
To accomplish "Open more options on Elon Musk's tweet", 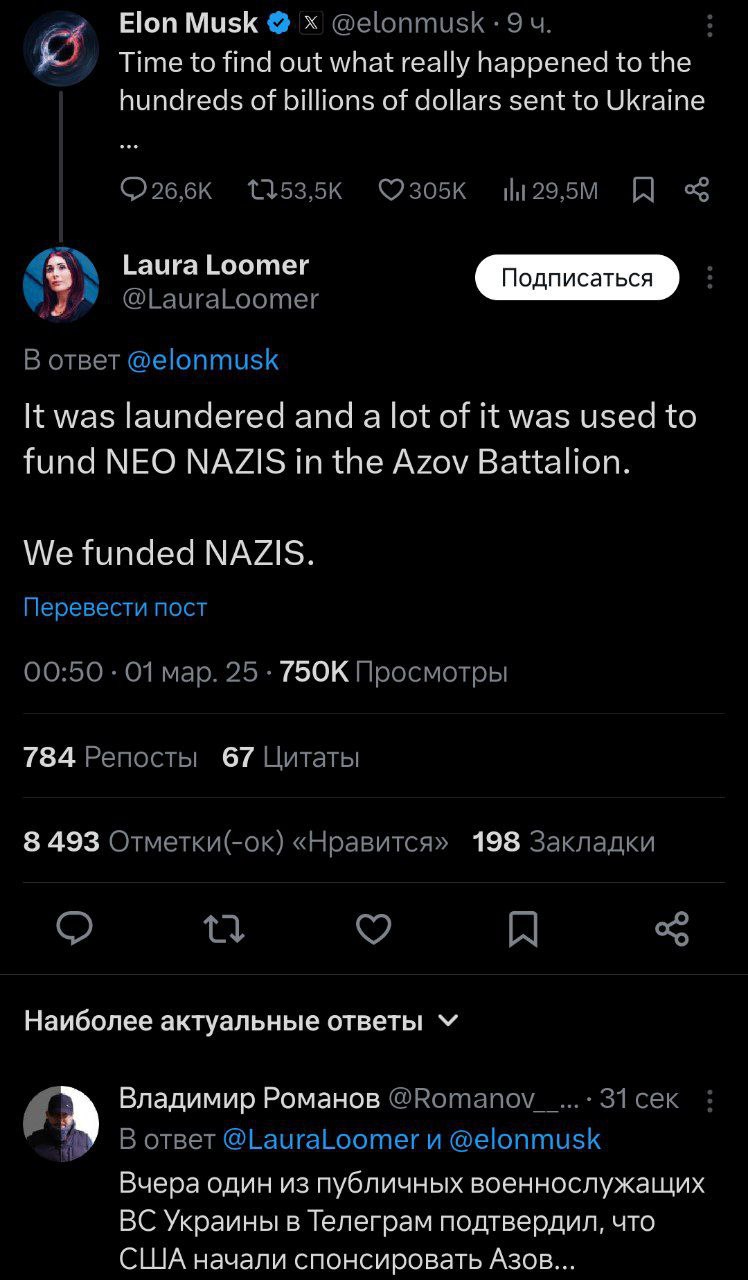I will 710,24.
